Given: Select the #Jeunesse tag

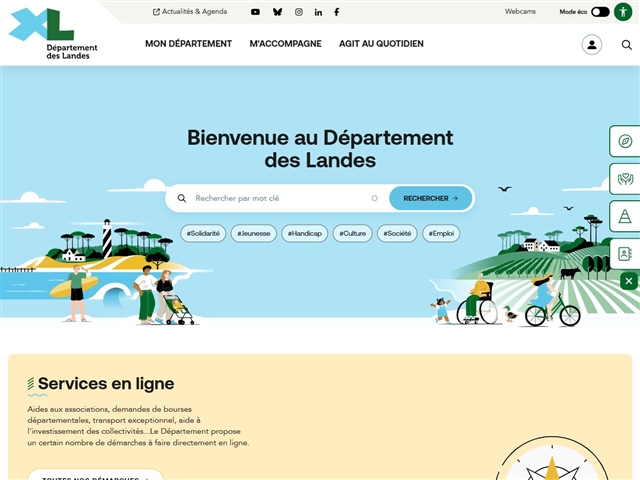Looking at the screenshot, I should tap(253, 233).
